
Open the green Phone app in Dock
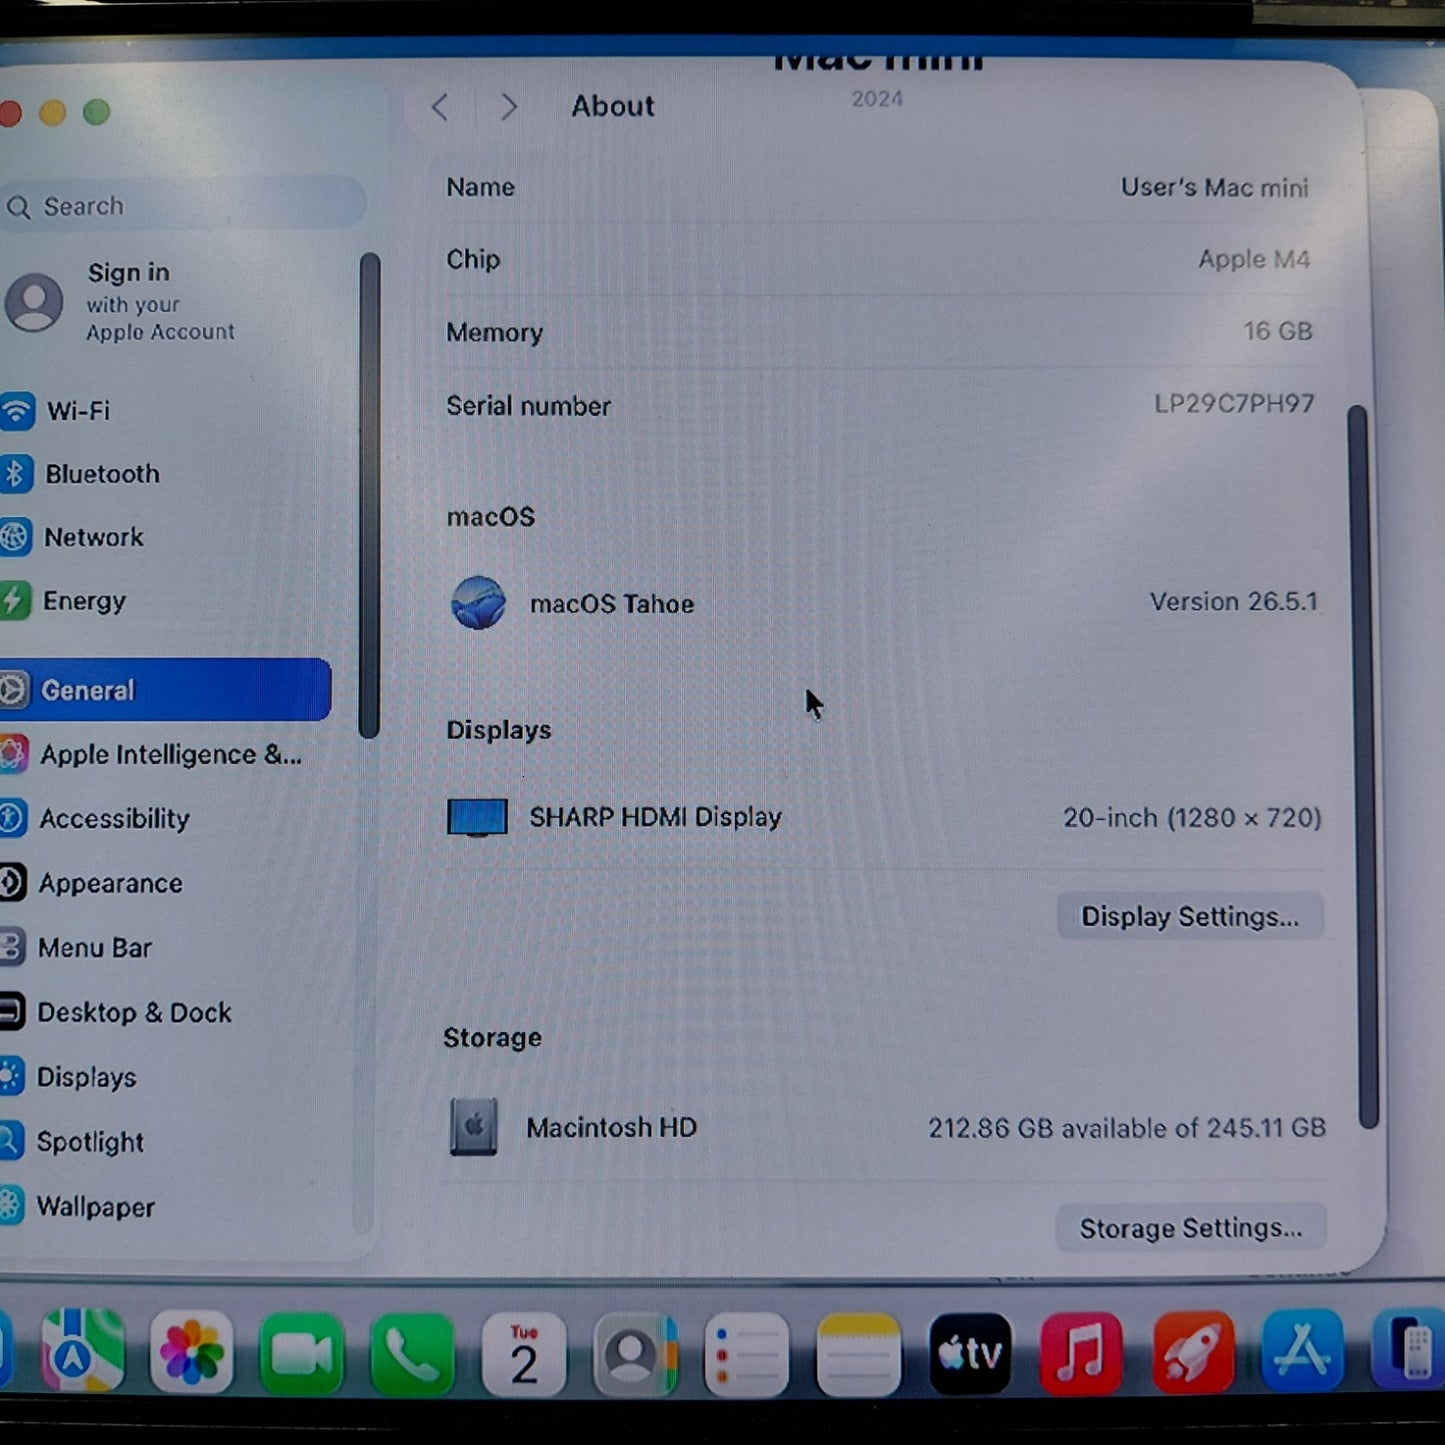411,1354
